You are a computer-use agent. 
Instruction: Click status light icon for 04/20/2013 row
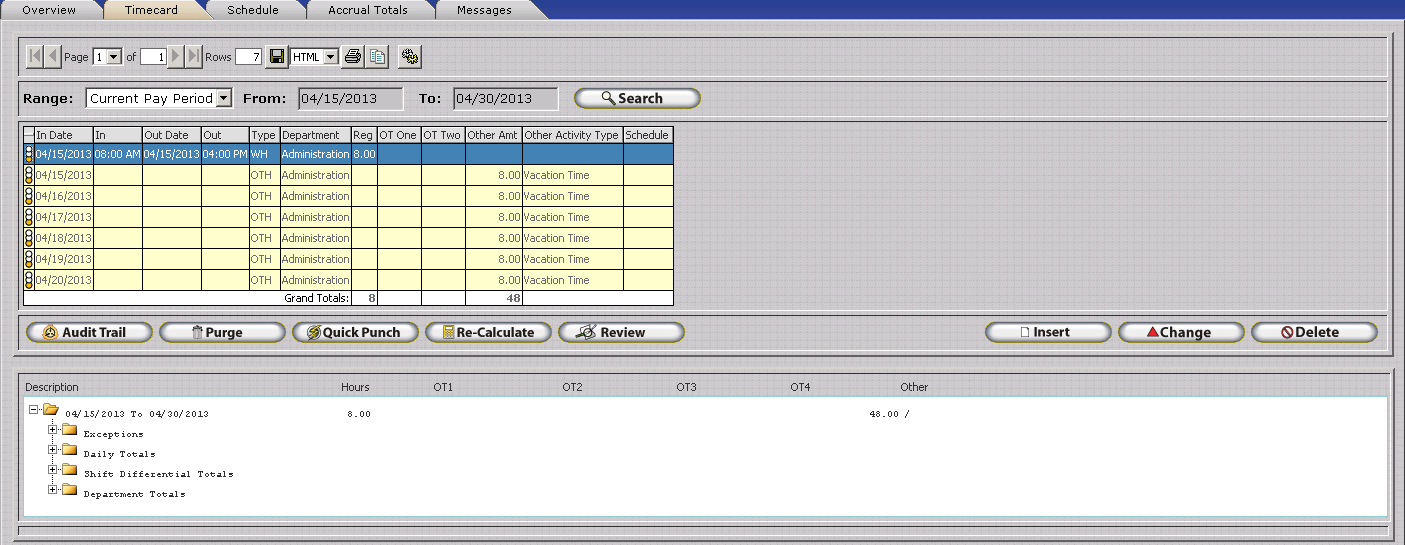29,280
